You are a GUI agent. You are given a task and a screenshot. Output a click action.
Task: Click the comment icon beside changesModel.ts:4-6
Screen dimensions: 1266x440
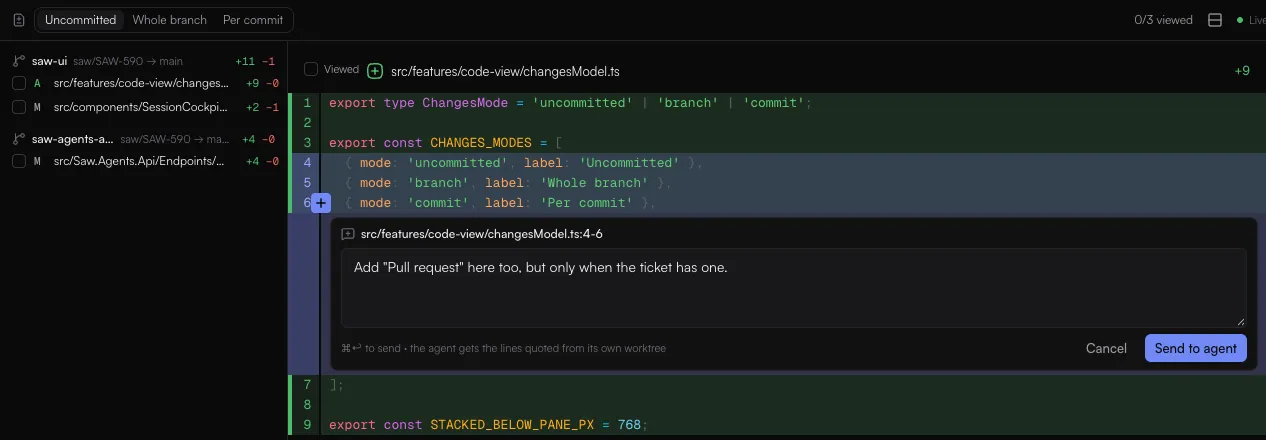pyautogui.click(x=348, y=234)
